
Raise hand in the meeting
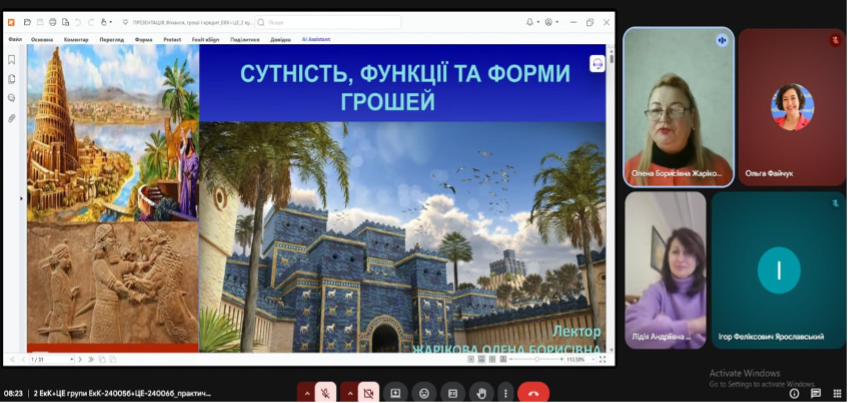481,393
